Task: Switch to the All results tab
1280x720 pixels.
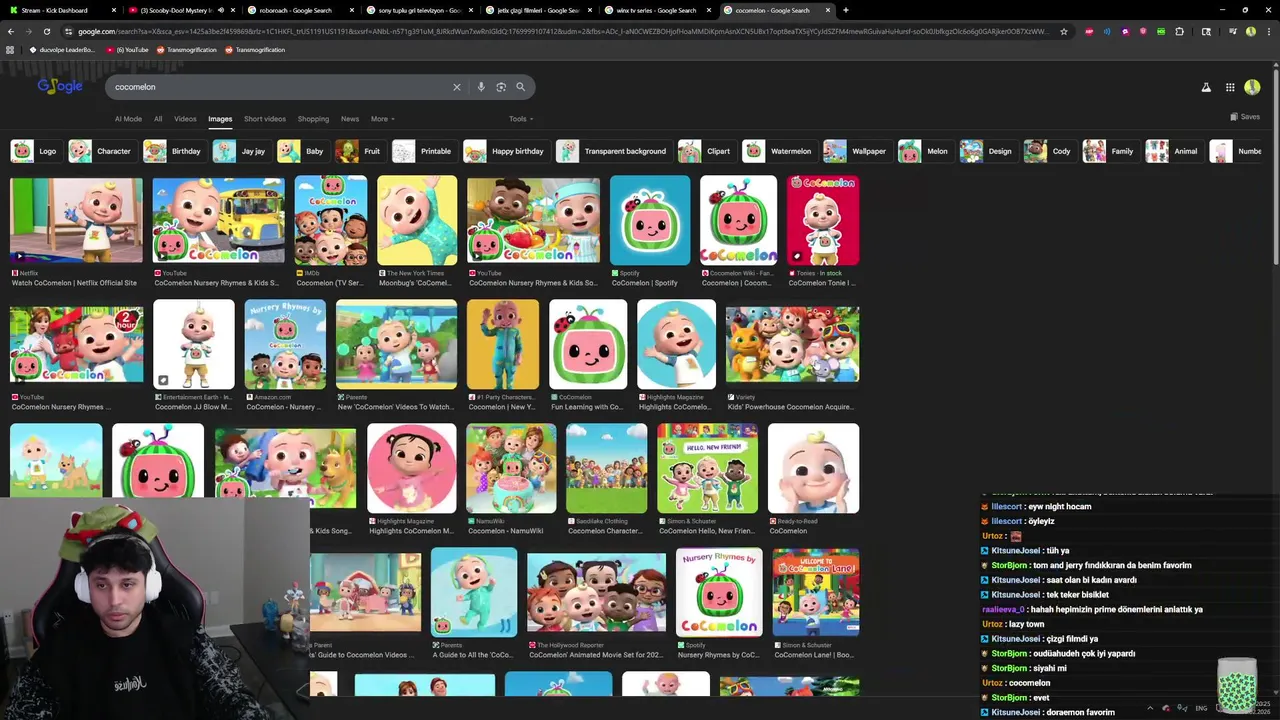Action: point(158,119)
